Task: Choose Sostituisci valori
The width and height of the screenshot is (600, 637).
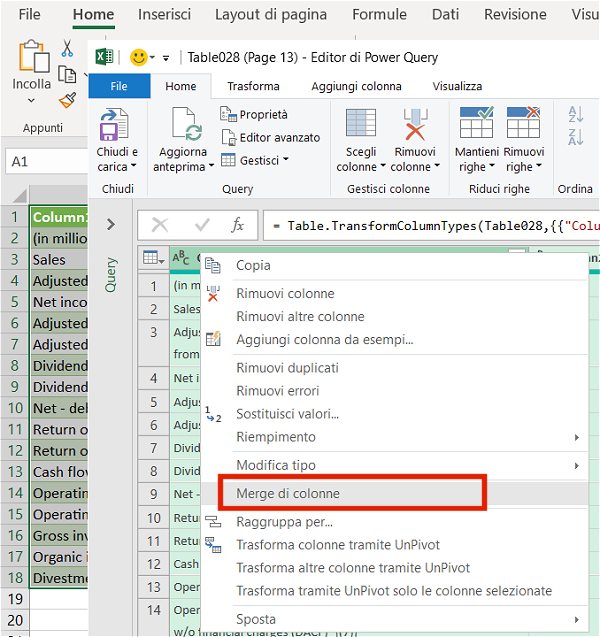Action: pyautogui.click(x=395, y=414)
